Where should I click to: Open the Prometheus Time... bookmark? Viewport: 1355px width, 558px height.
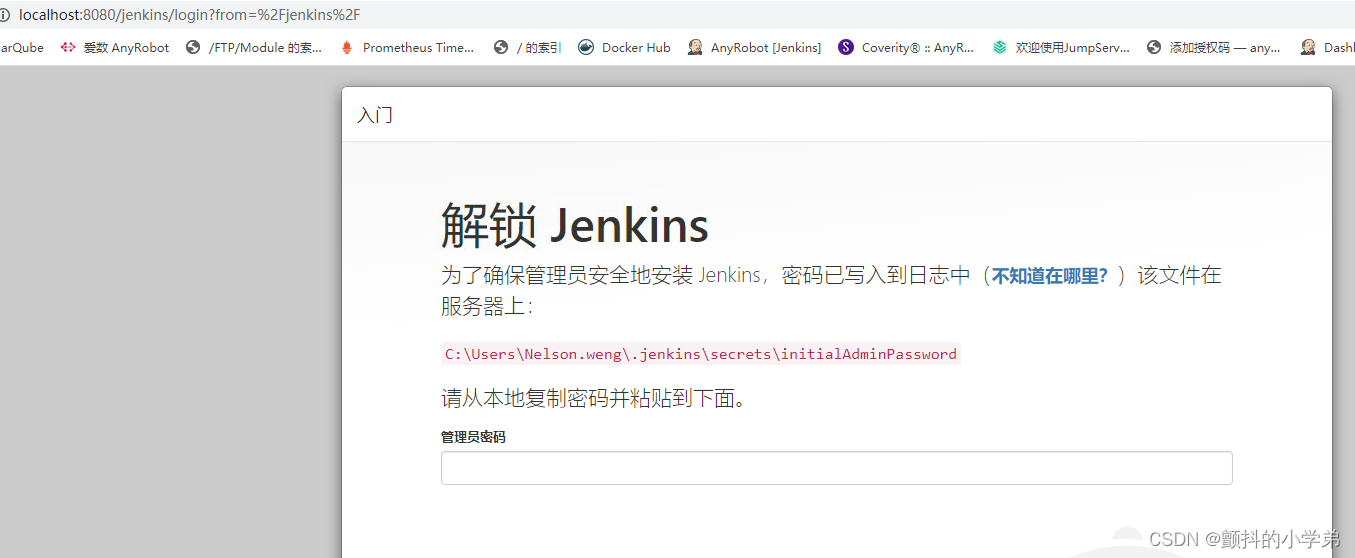point(407,47)
